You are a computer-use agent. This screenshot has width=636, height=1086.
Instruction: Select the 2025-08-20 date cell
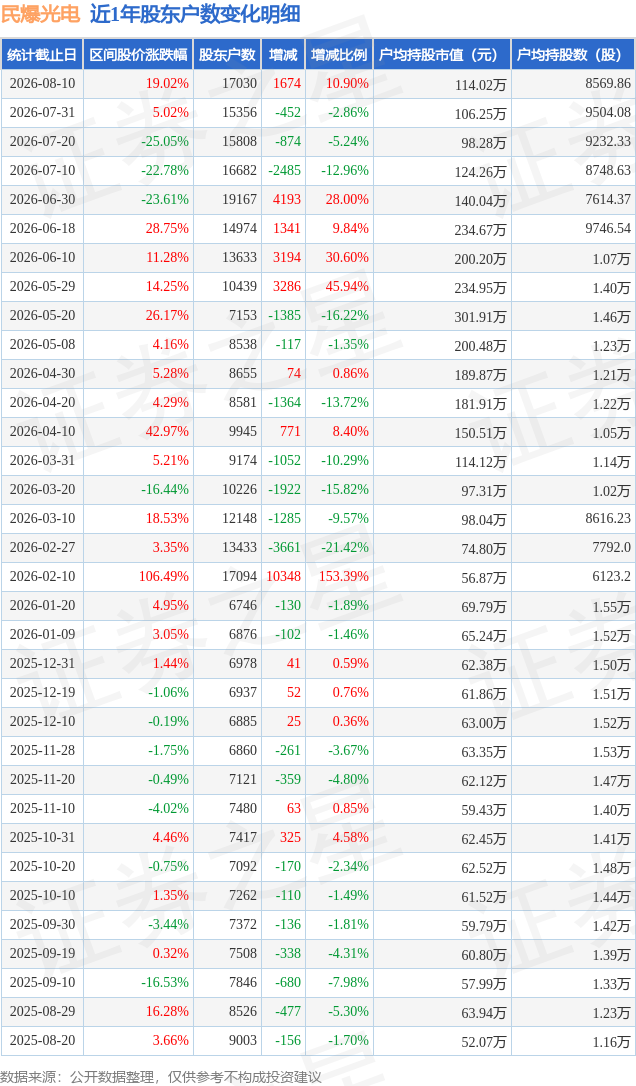(x=42, y=1040)
